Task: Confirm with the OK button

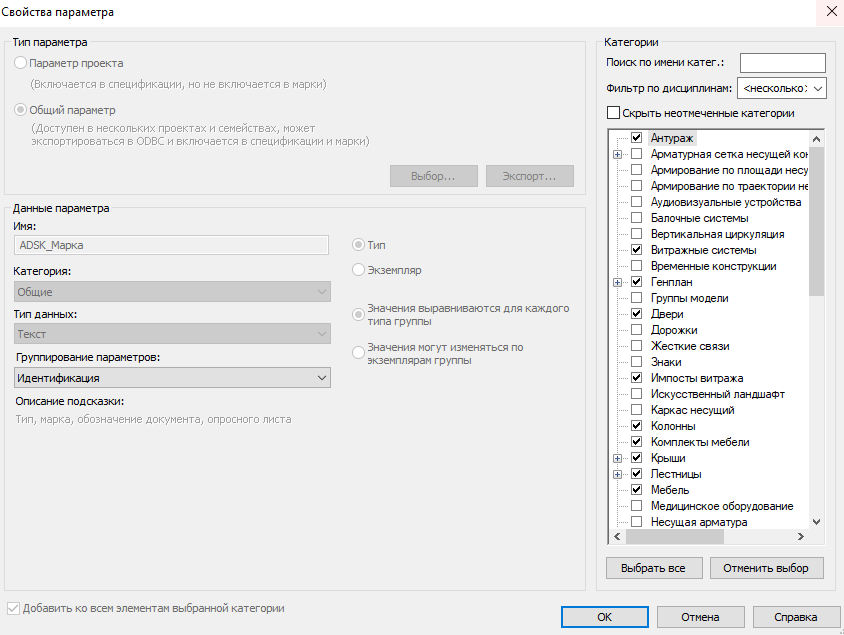Action: click(604, 617)
